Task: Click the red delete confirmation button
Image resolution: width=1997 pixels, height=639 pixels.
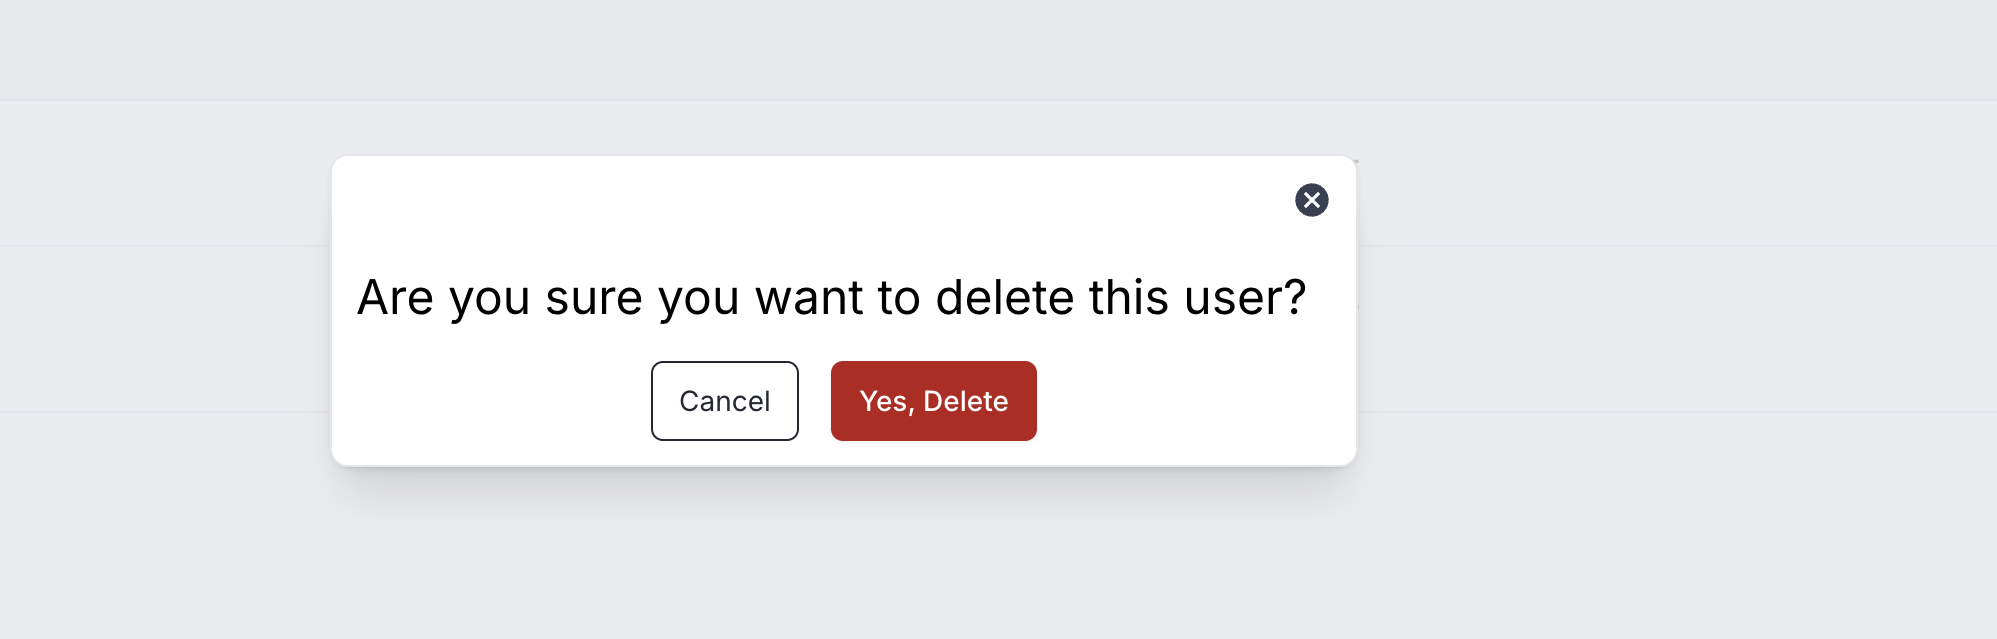Action: coord(933,400)
